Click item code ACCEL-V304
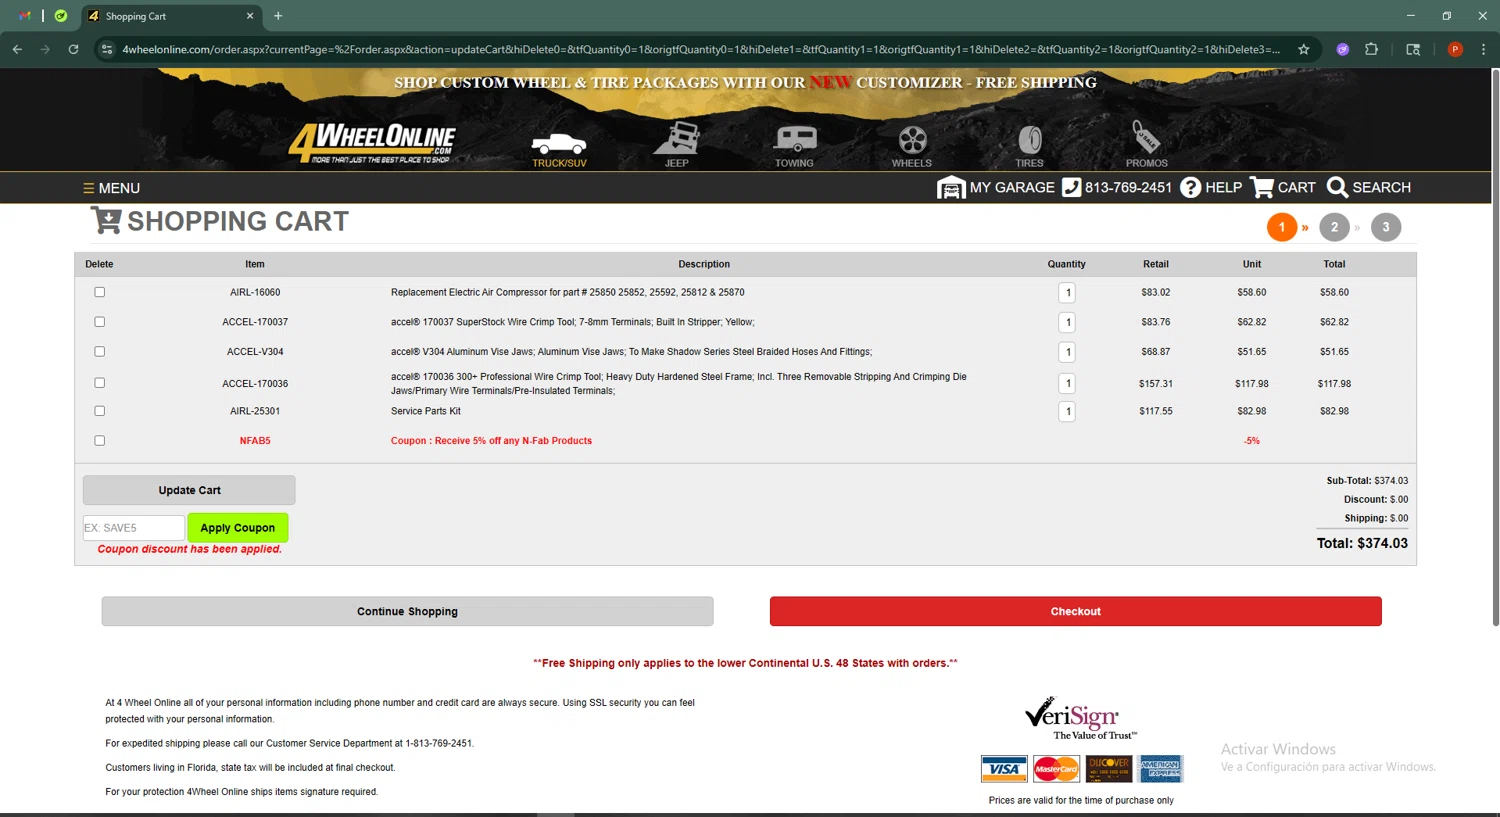1500x817 pixels. [255, 352]
